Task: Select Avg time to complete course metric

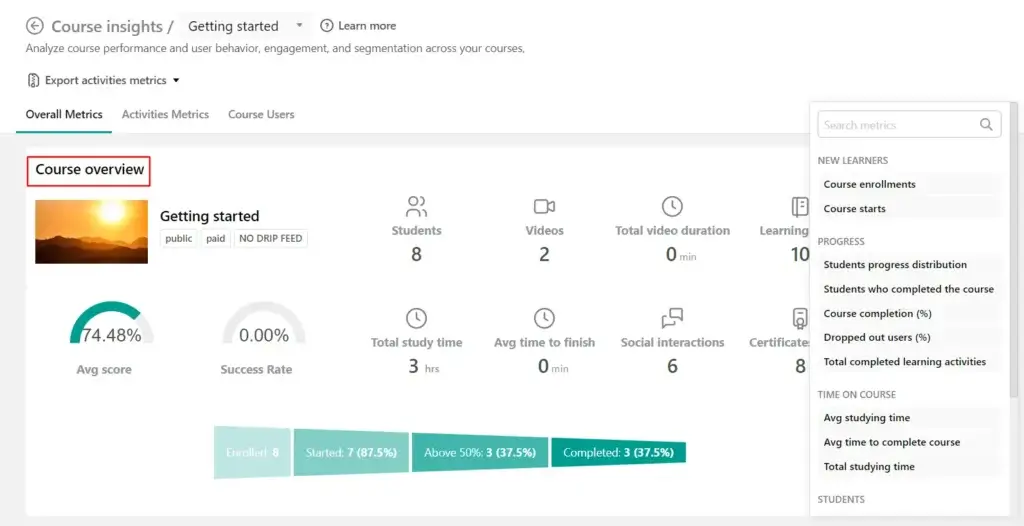Action: [x=891, y=442]
